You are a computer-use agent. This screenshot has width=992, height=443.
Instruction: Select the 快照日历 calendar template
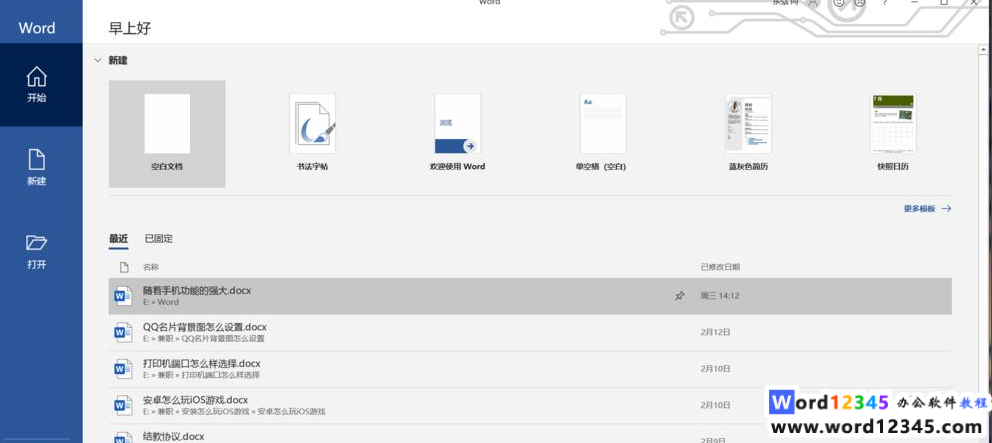pos(893,134)
